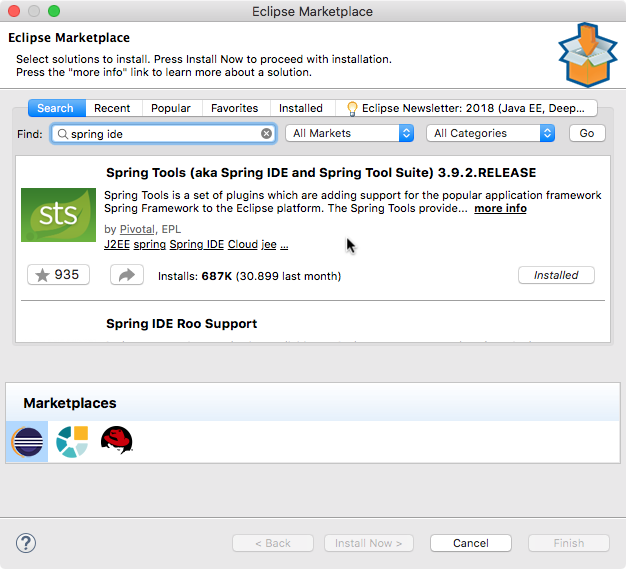Open the Red Hat marketplace icon

coord(116,441)
